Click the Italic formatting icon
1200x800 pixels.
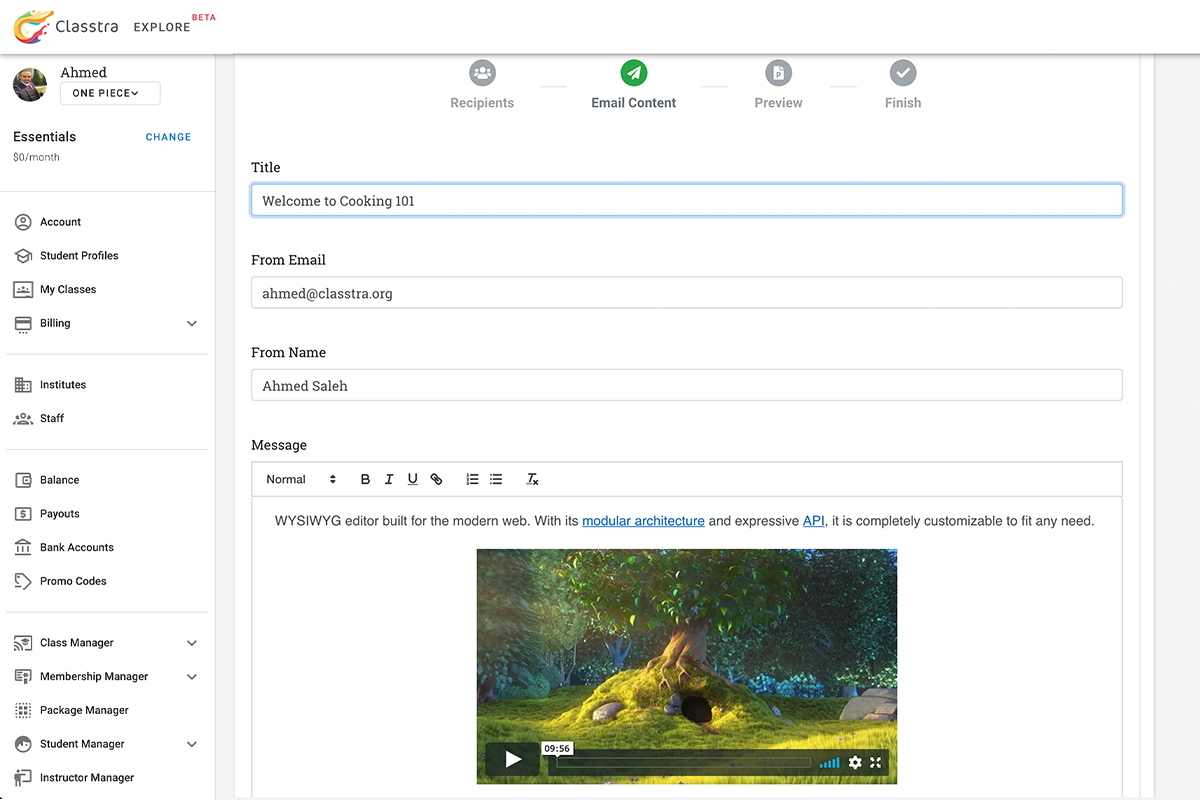click(x=389, y=479)
